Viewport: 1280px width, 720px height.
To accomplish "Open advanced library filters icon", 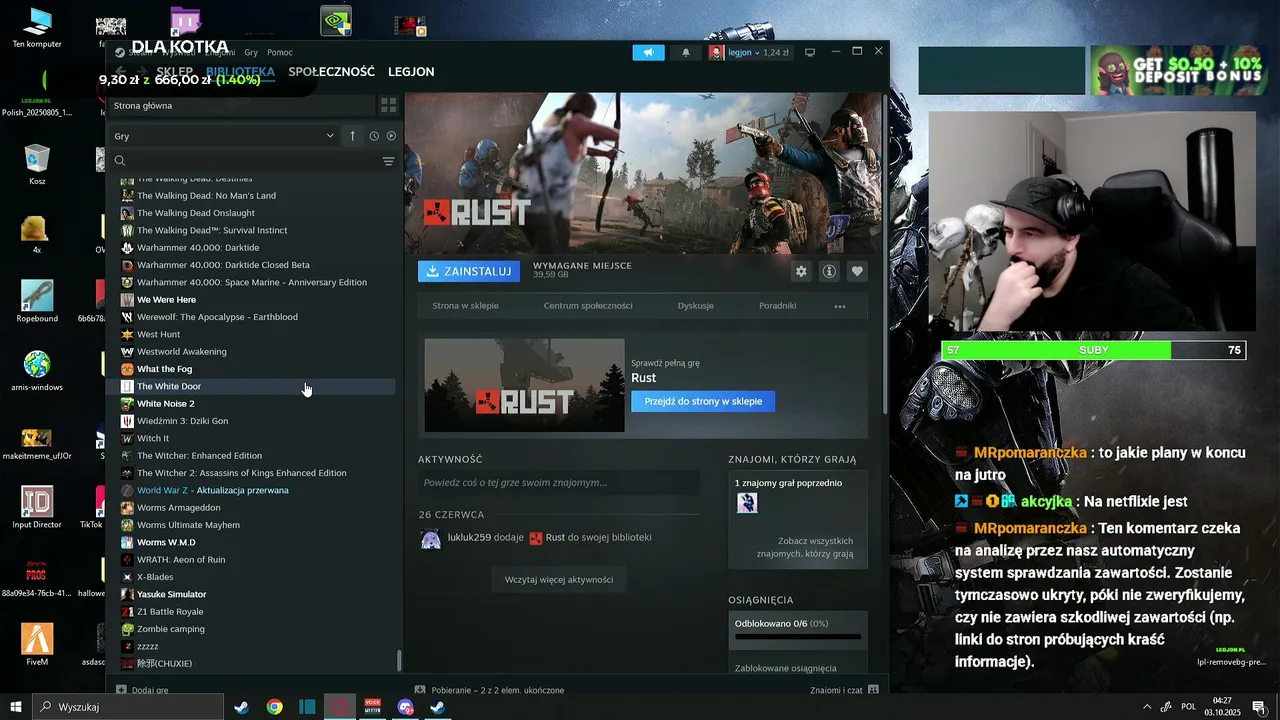I will tap(388, 161).
